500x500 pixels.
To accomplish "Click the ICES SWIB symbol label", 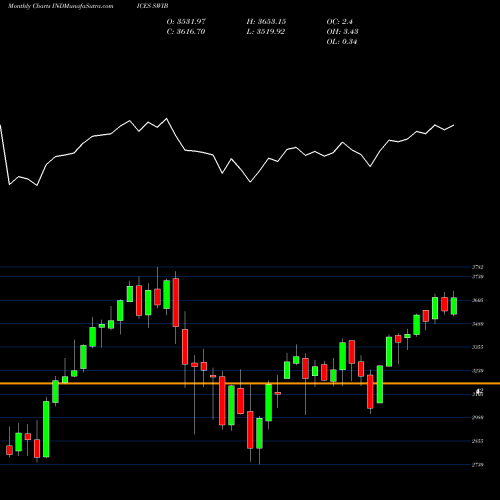I will click(x=152, y=6).
